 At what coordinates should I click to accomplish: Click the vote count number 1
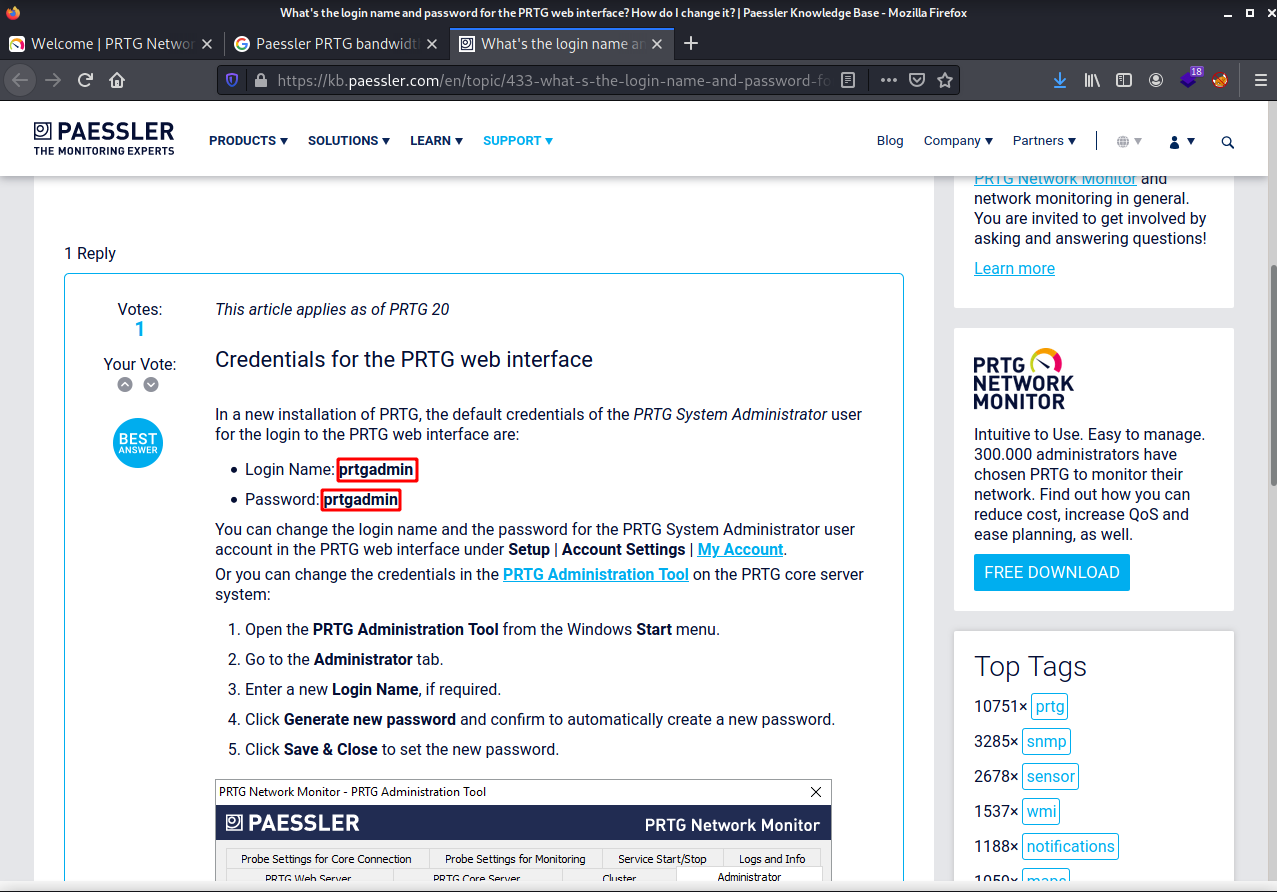(139, 329)
